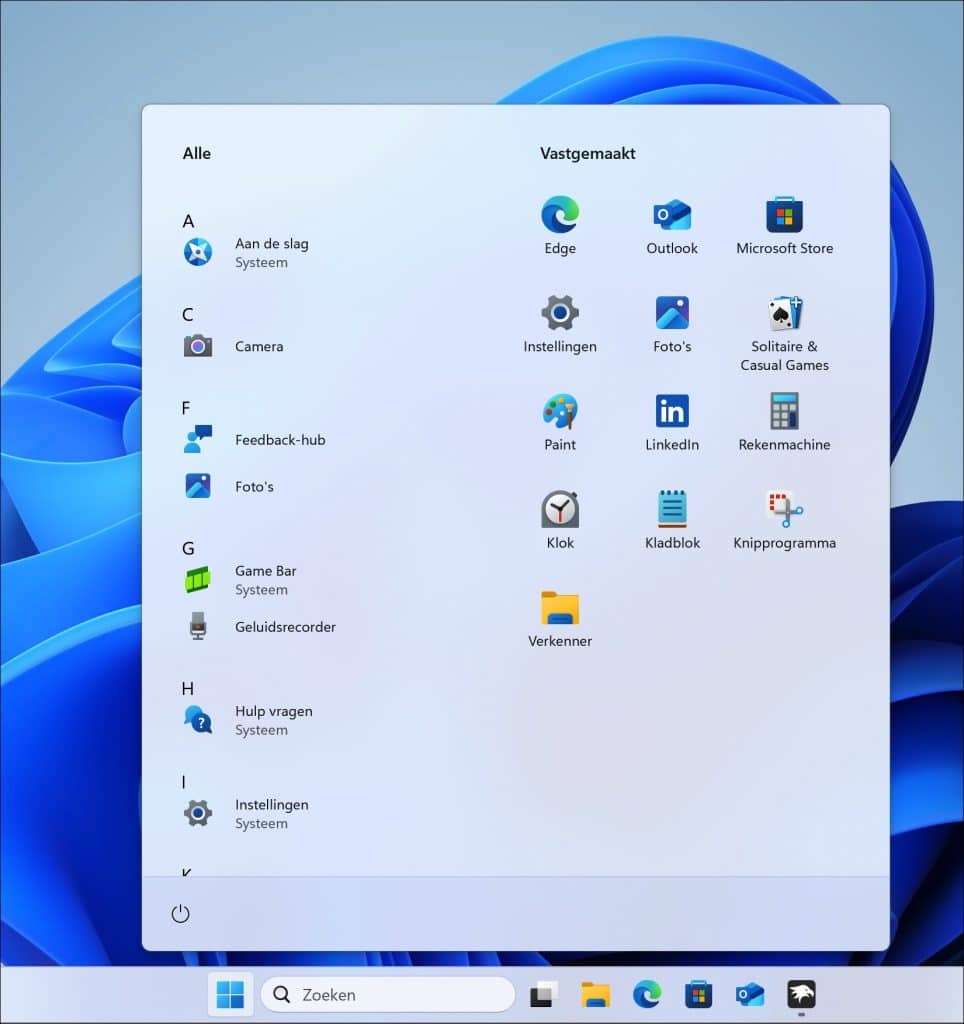The width and height of the screenshot is (964, 1024).
Task: Open Rekenmachine calculator app
Action: pos(784,422)
